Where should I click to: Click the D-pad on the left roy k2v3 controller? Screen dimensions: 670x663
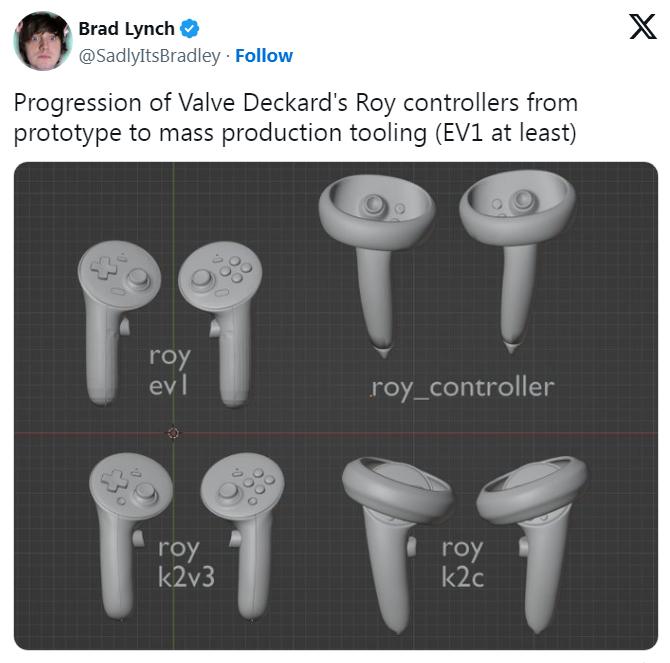tap(114, 480)
